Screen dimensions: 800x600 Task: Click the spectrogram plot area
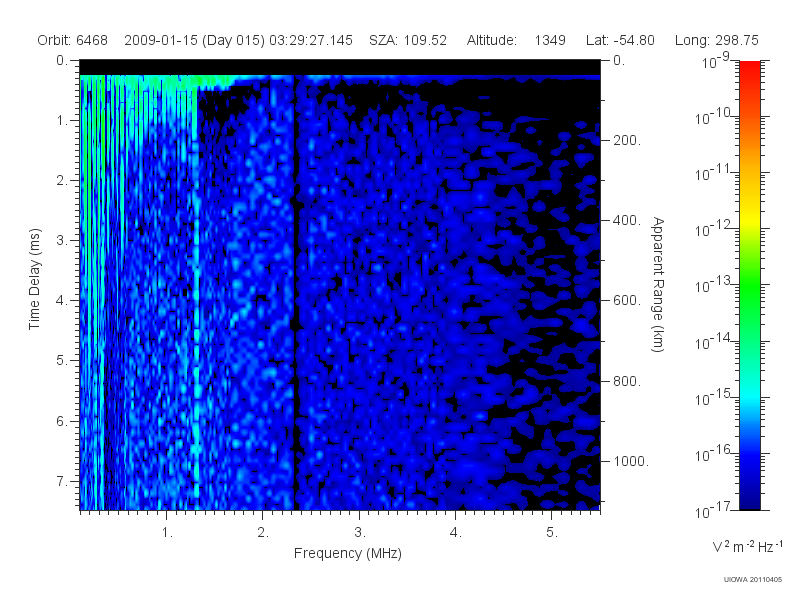pos(340,285)
